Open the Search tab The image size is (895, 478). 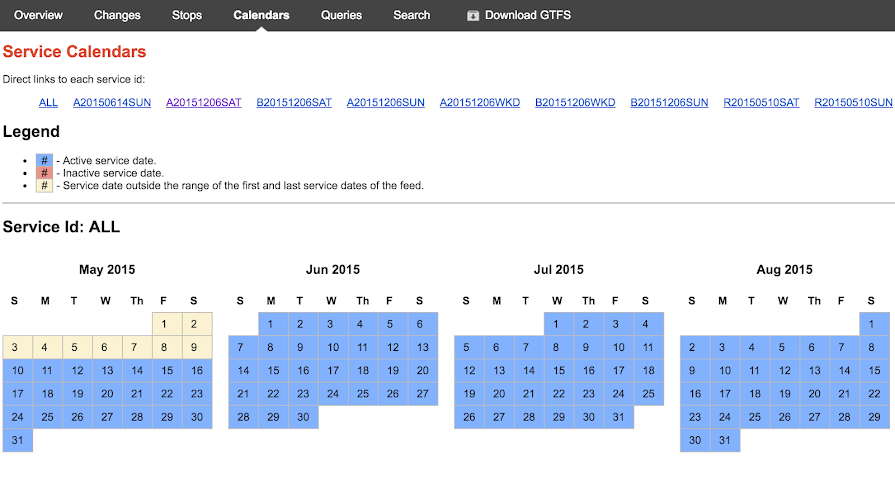click(x=412, y=15)
